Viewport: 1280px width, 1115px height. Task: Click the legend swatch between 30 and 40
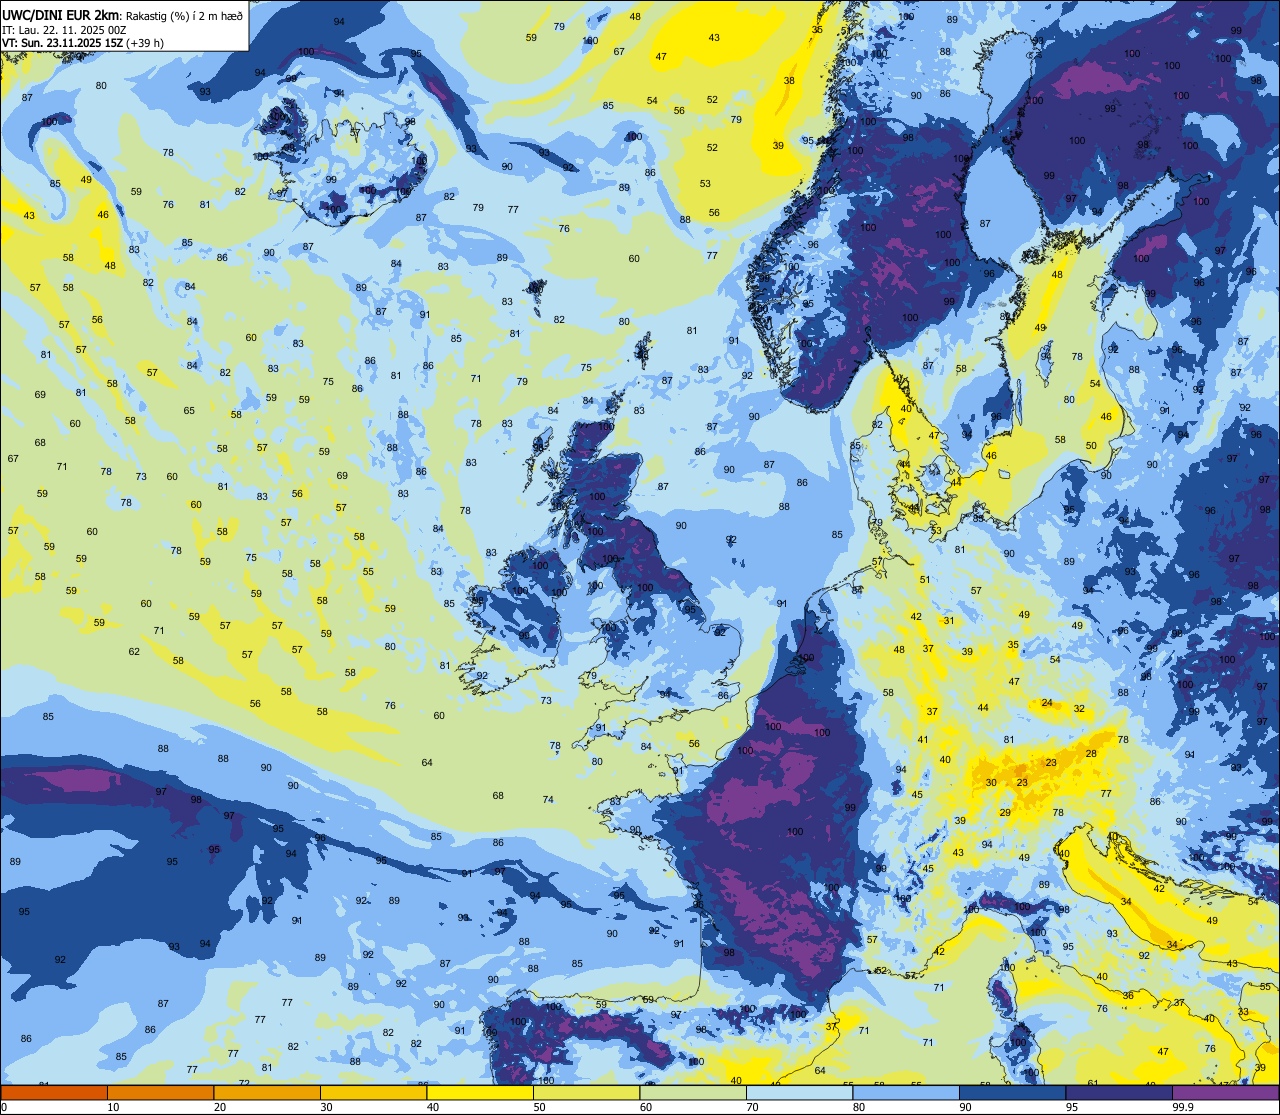[373, 1093]
